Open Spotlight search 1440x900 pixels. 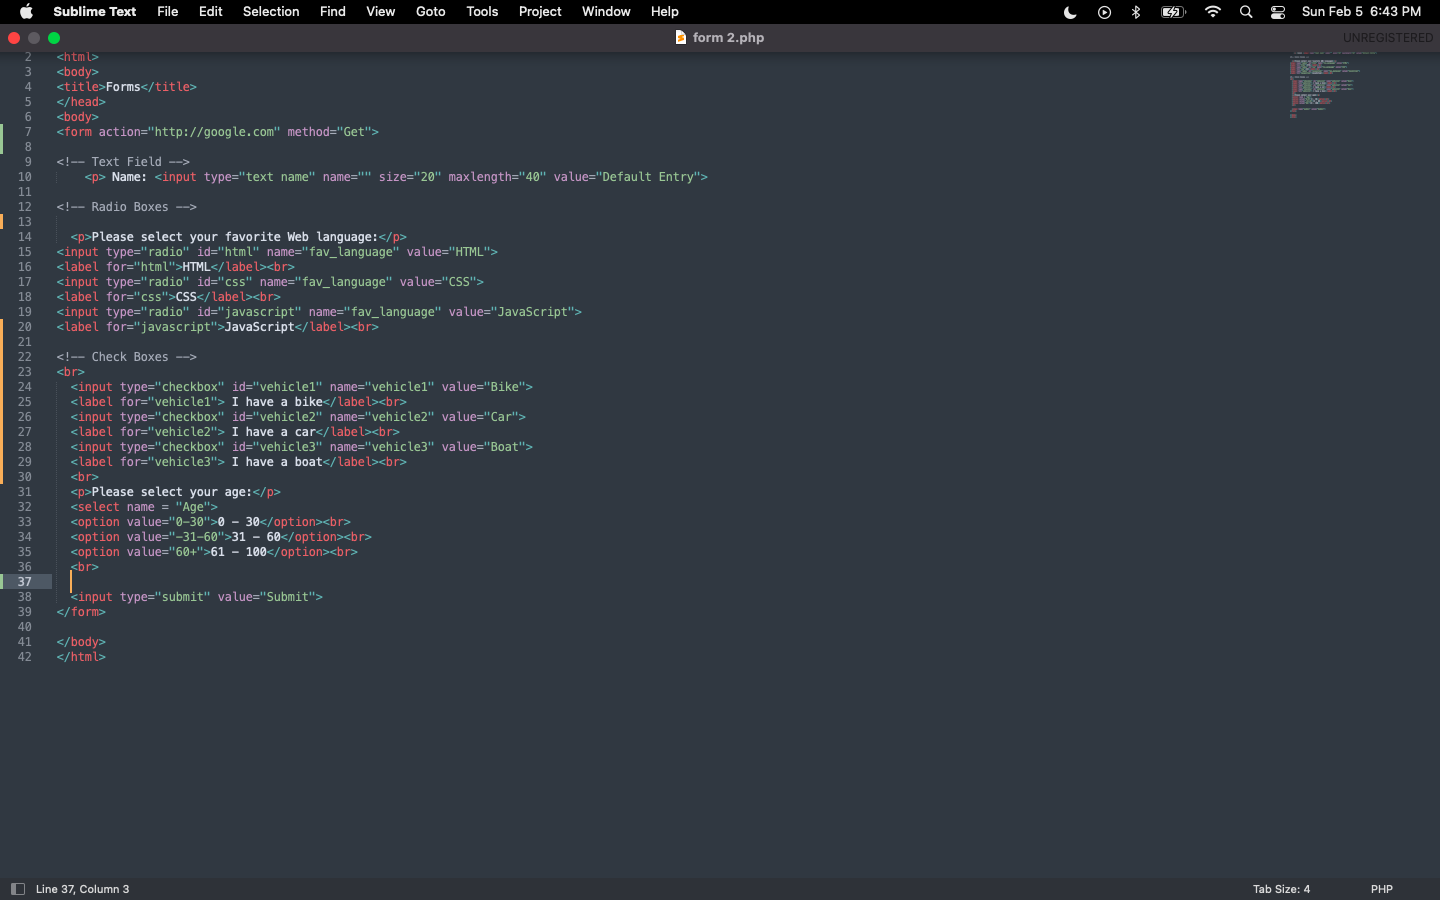click(x=1246, y=12)
